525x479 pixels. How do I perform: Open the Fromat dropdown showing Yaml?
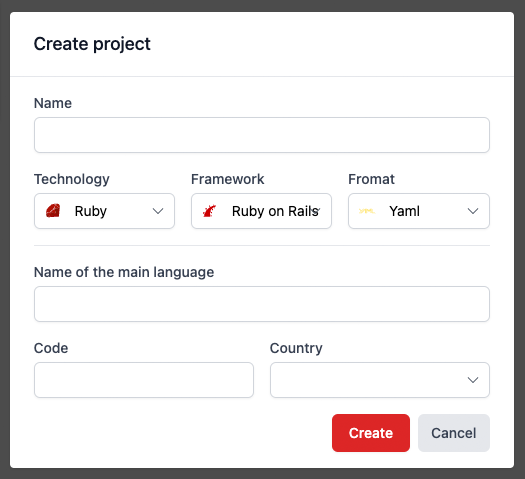(419, 211)
